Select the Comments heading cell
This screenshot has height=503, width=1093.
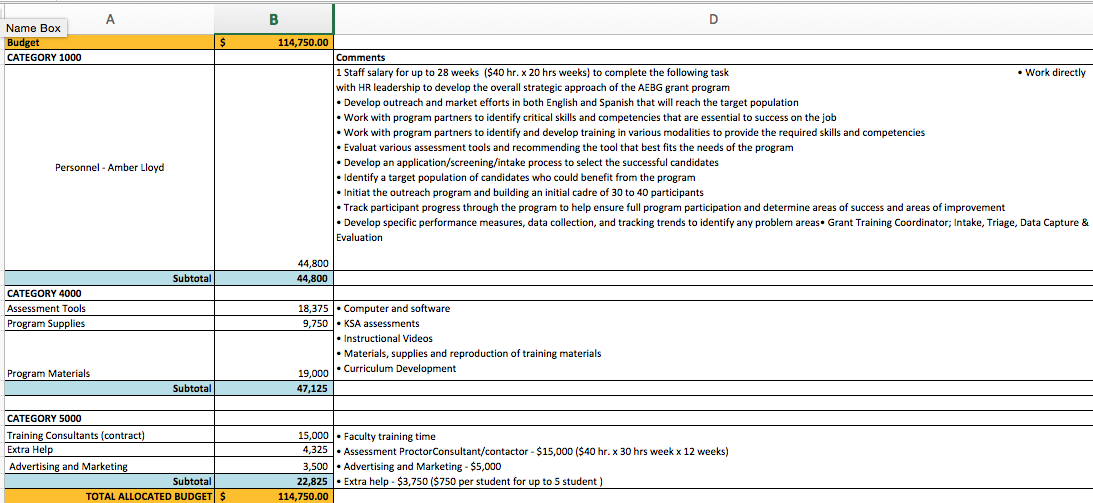coord(712,58)
